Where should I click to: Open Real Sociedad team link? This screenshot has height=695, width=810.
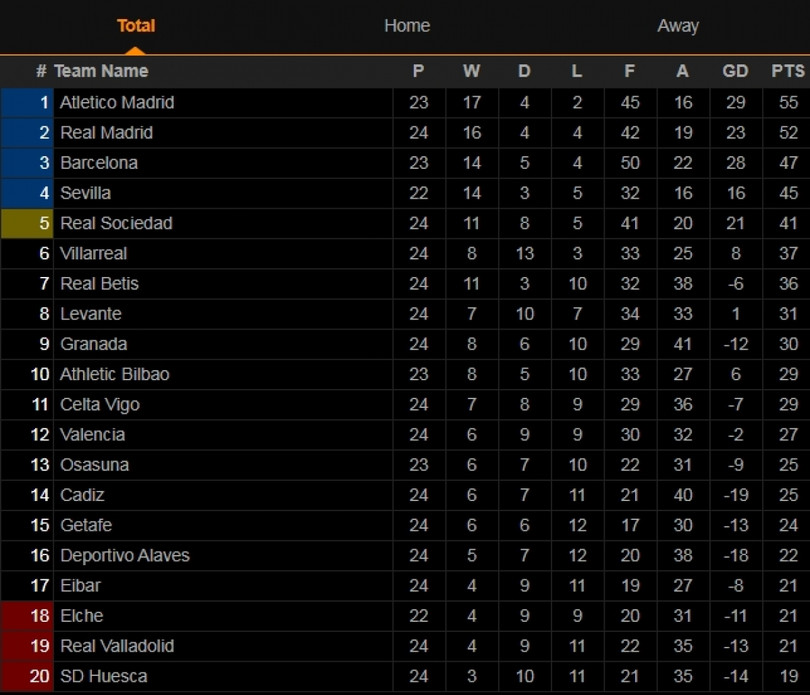(x=116, y=223)
